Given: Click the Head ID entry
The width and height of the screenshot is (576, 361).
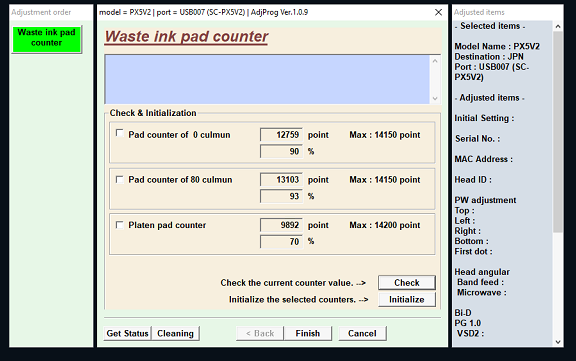Looking at the screenshot, I should coord(473,180).
